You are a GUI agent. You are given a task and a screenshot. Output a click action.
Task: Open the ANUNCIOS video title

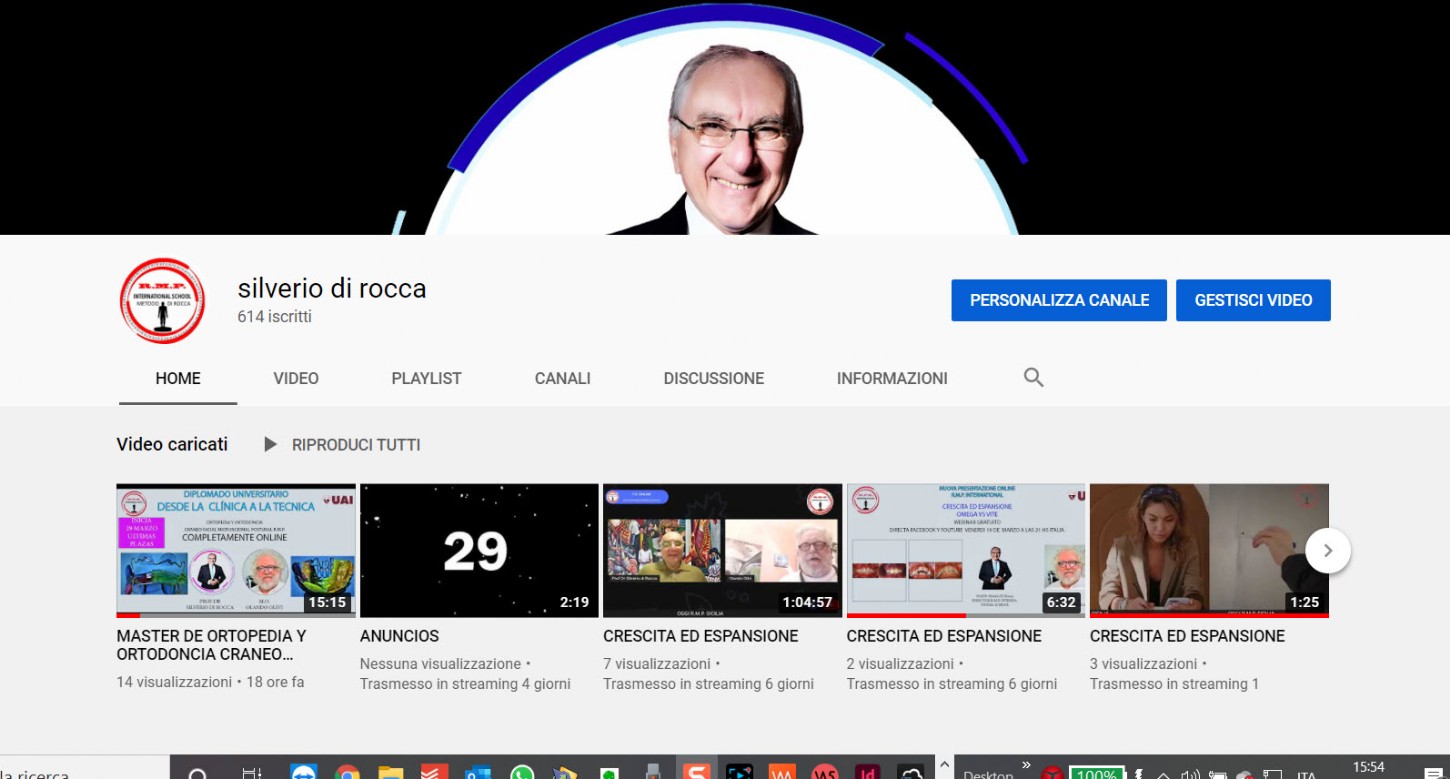pos(399,636)
